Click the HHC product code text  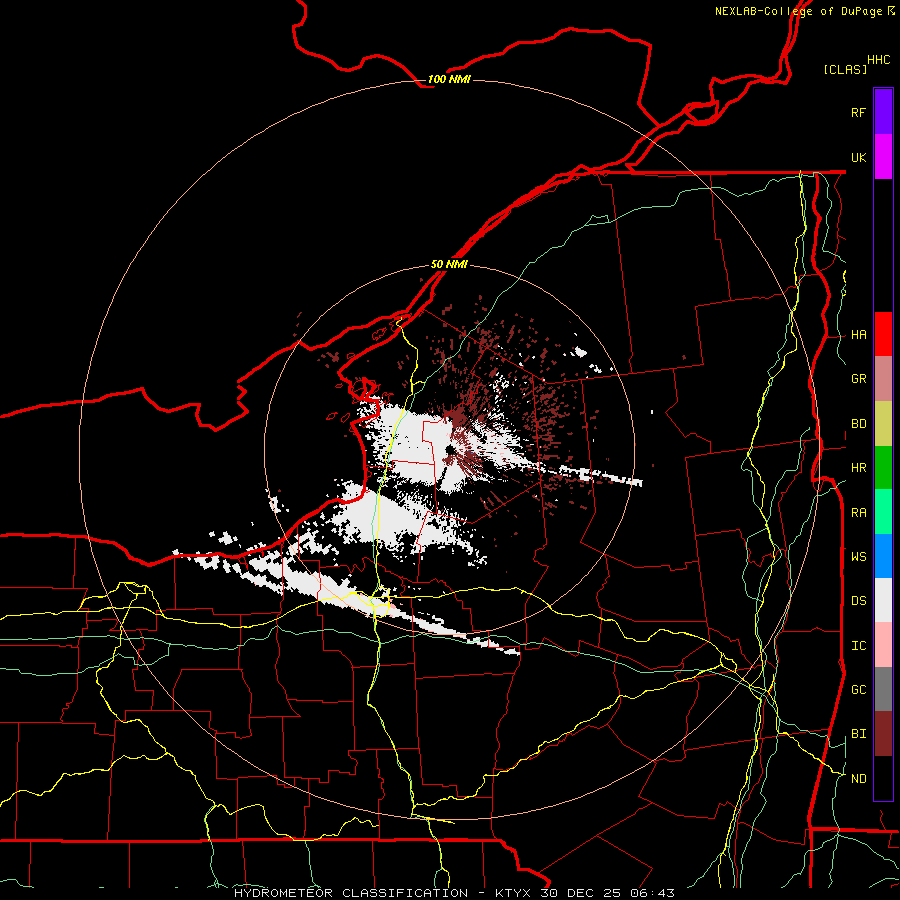878,60
